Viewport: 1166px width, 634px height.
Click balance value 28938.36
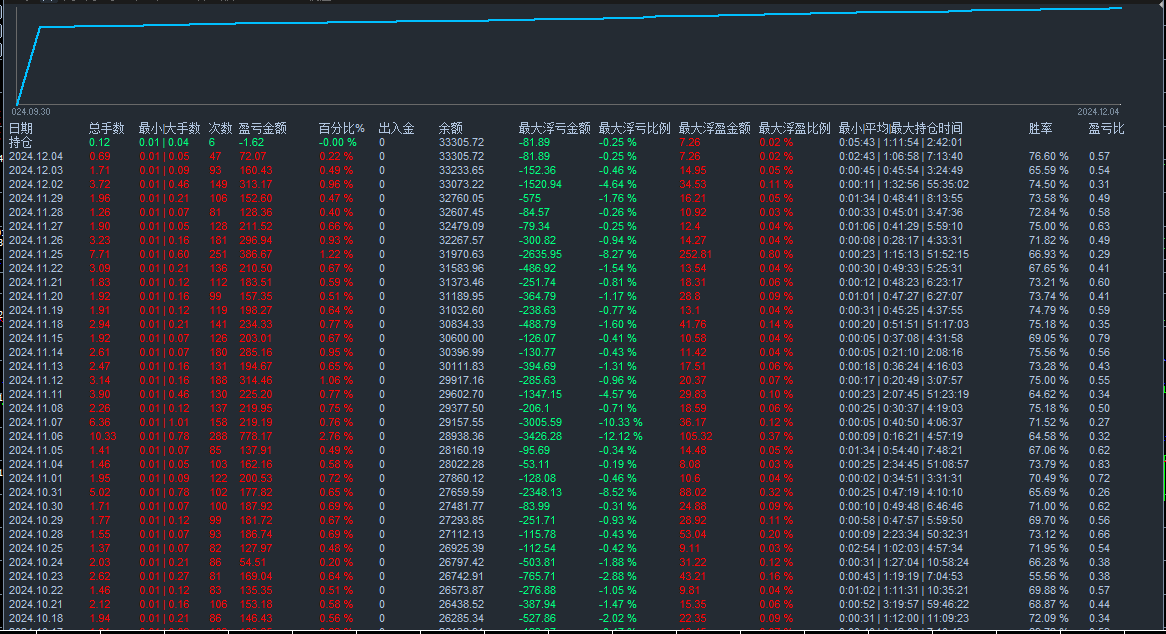point(461,436)
